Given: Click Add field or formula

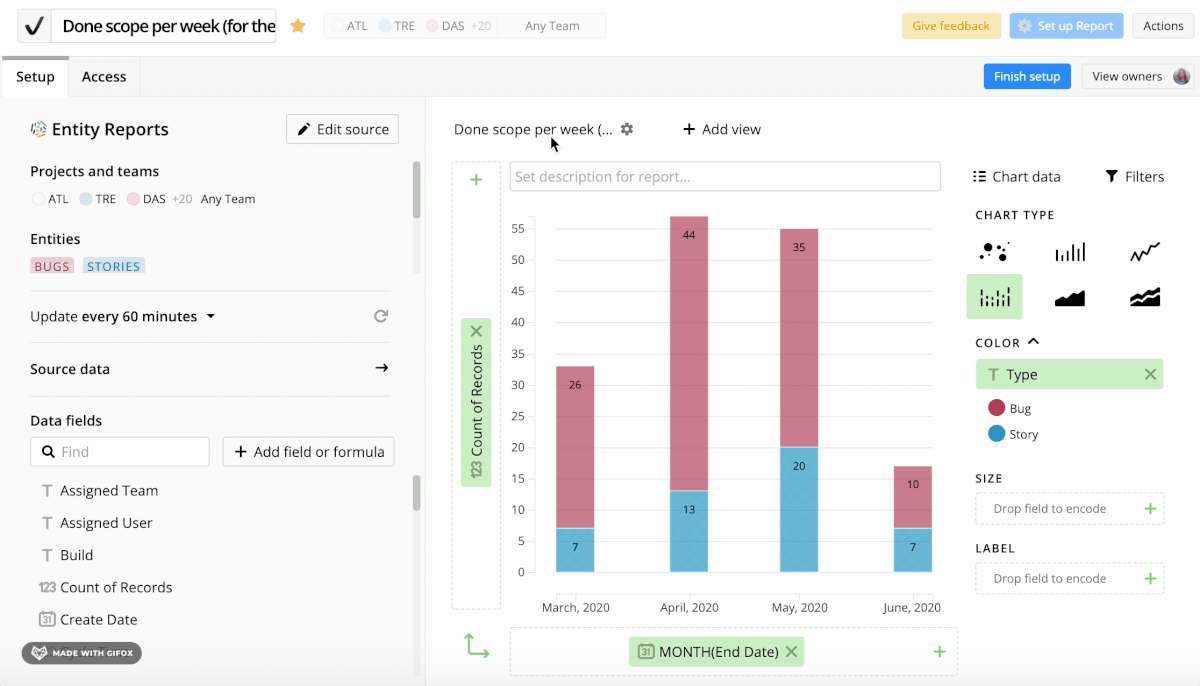Looking at the screenshot, I should point(308,451).
